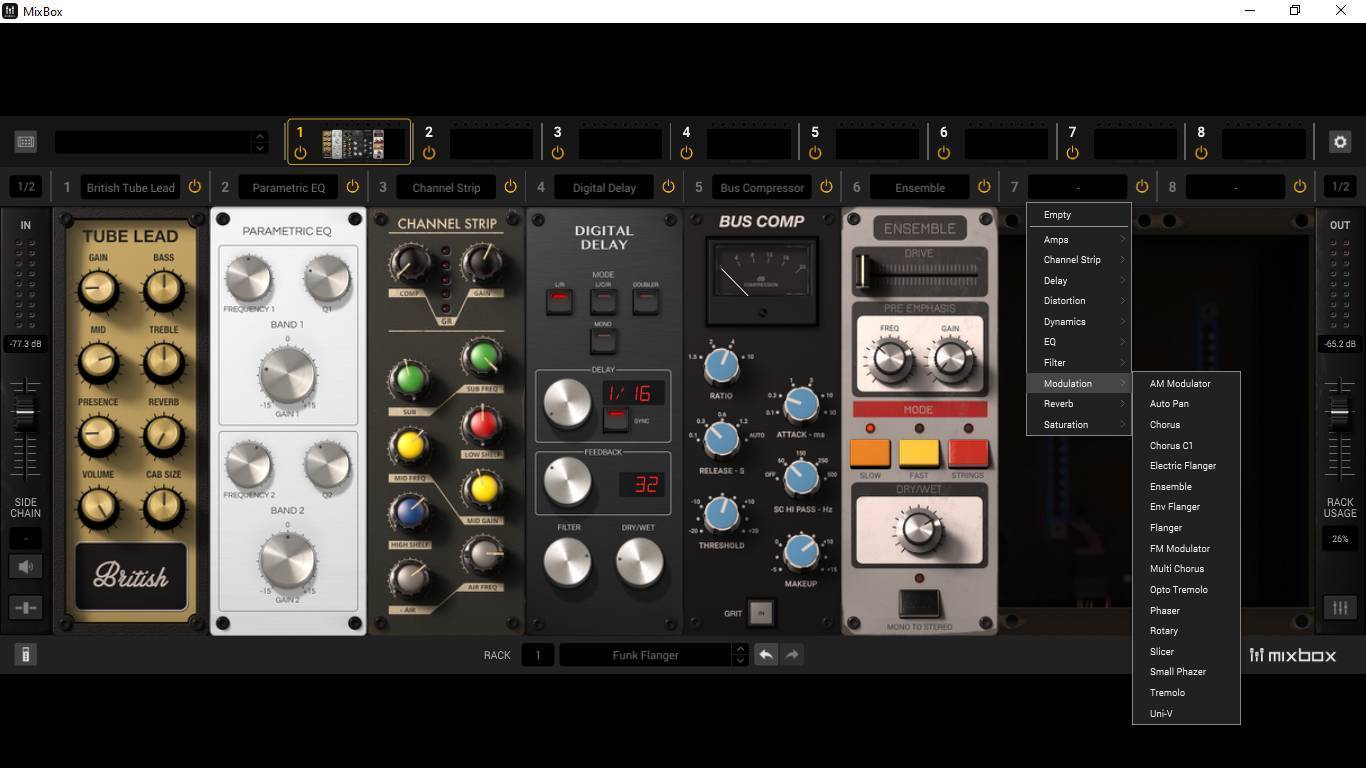Click the redo arrow button

(x=792, y=655)
